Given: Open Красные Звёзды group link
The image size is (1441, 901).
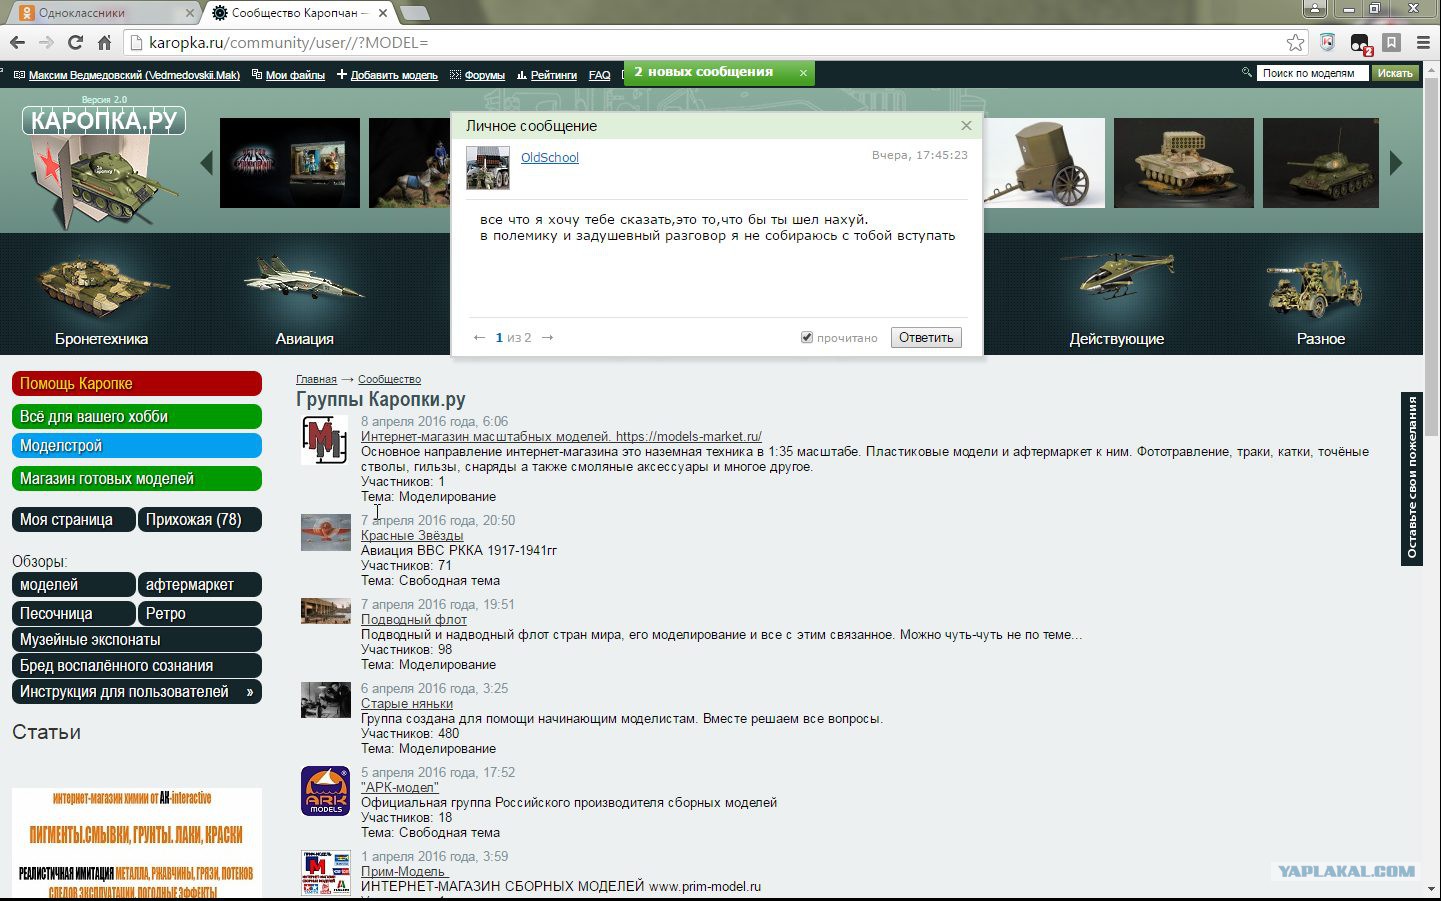Looking at the screenshot, I should click(412, 535).
